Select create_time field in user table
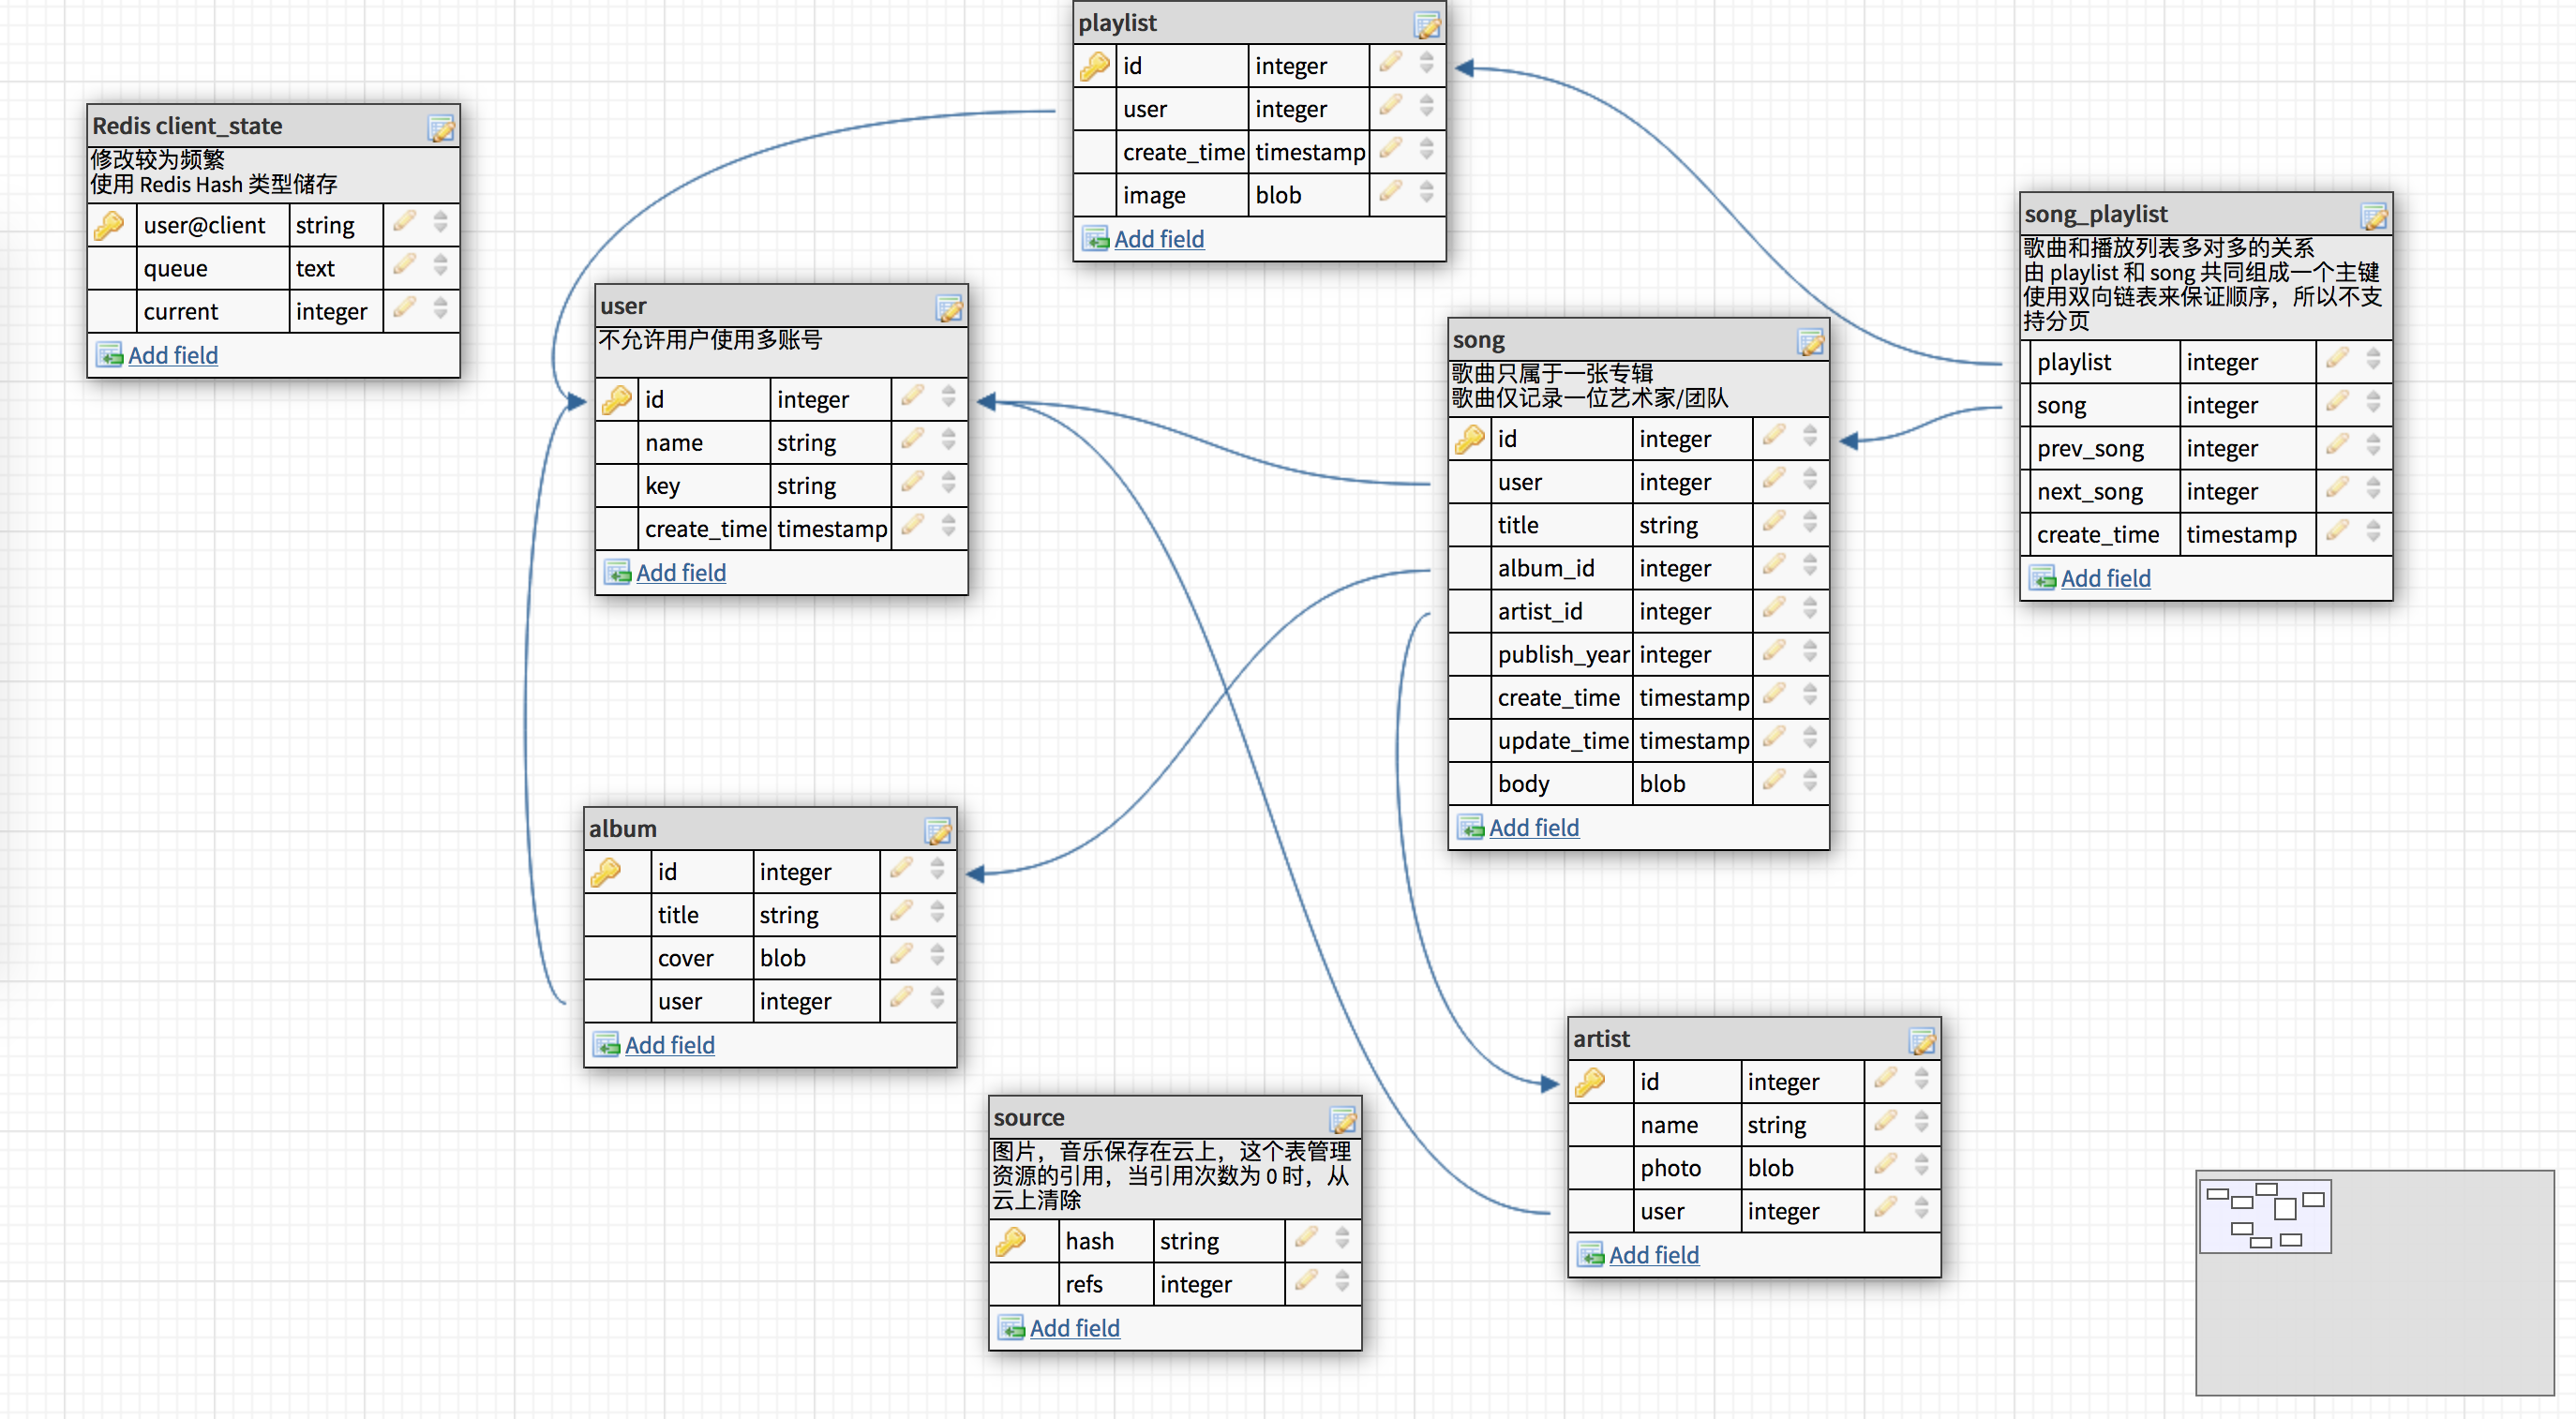 (x=705, y=530)
